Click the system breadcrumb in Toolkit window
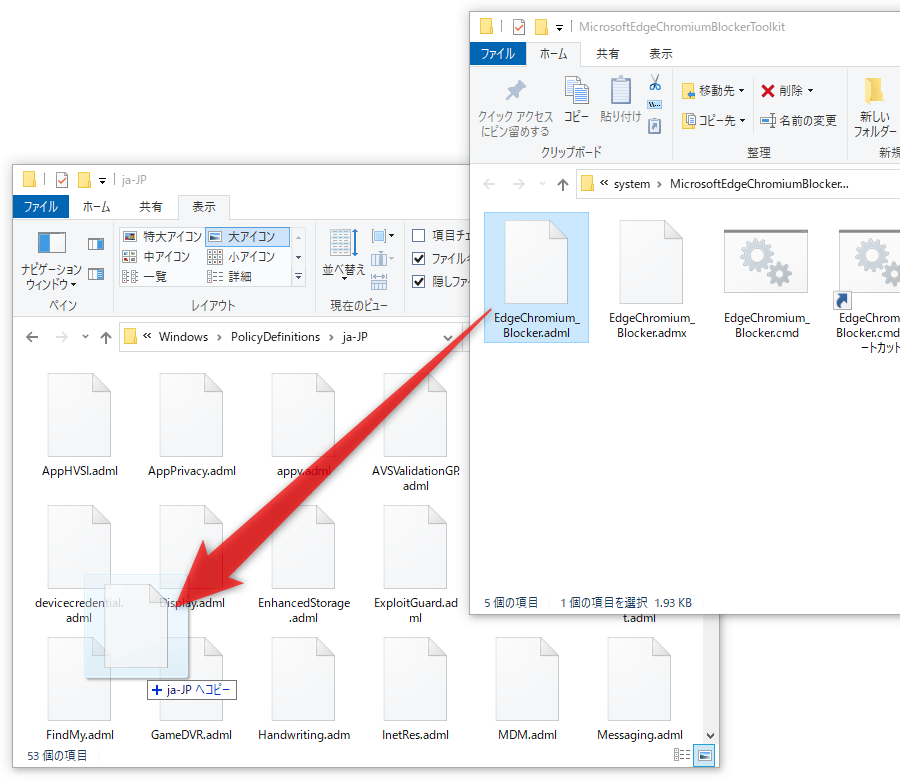Viewport: 900px width, 780px height. [x=632, y=184]
